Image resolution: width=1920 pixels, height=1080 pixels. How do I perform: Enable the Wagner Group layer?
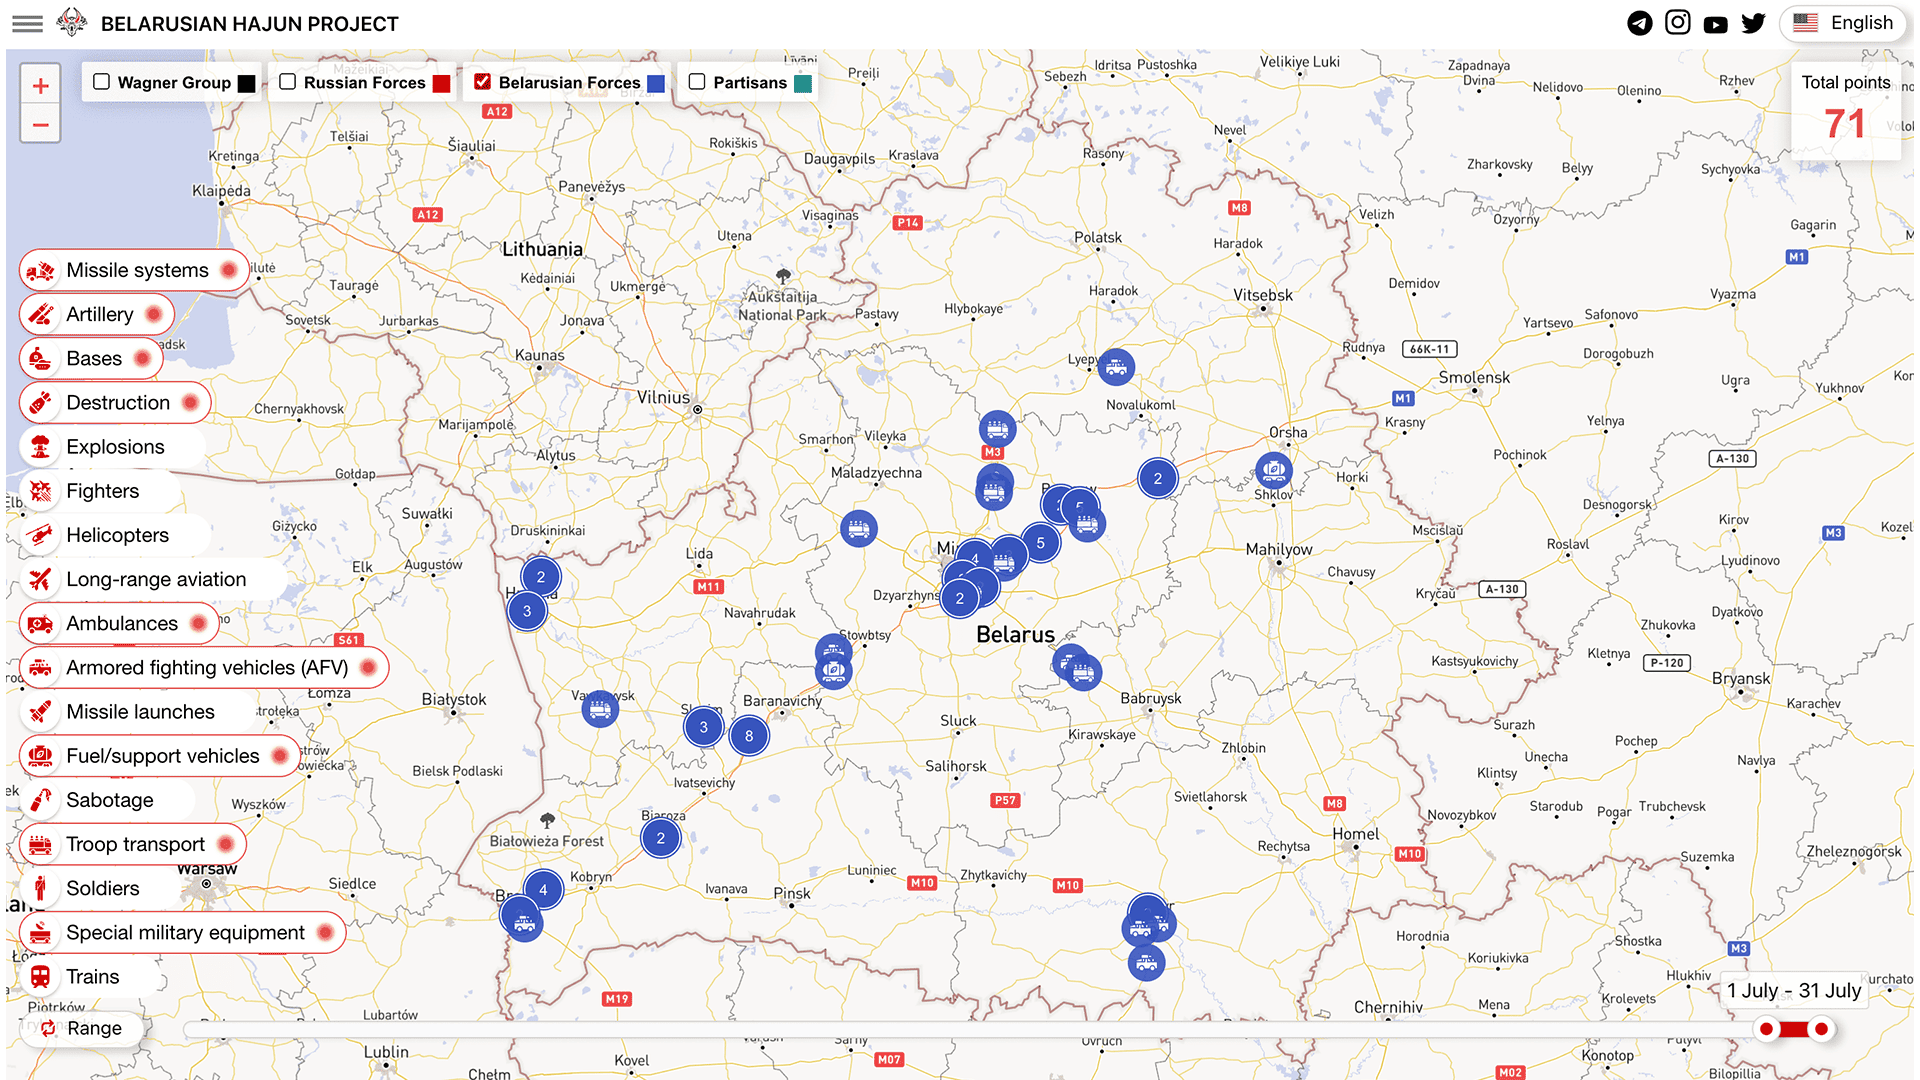click(100, 82)
